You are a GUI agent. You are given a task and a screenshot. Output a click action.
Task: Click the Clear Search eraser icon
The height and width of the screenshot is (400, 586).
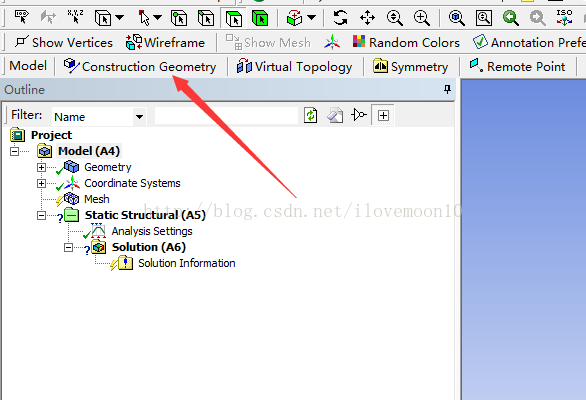pyautogui.click(x=335, y=115)
